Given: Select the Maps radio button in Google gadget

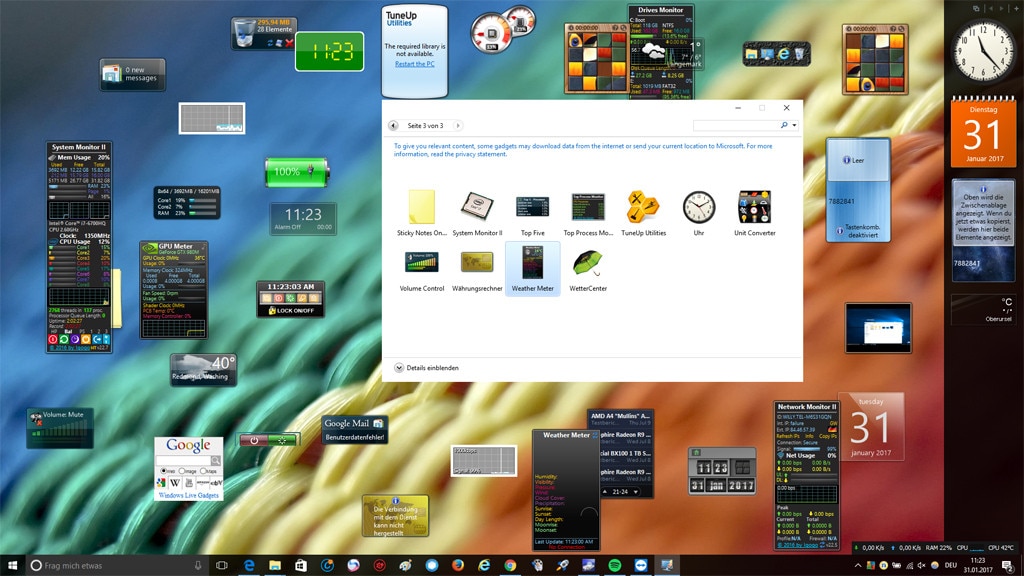Looking at the screenshot, I should click(203, 471).
